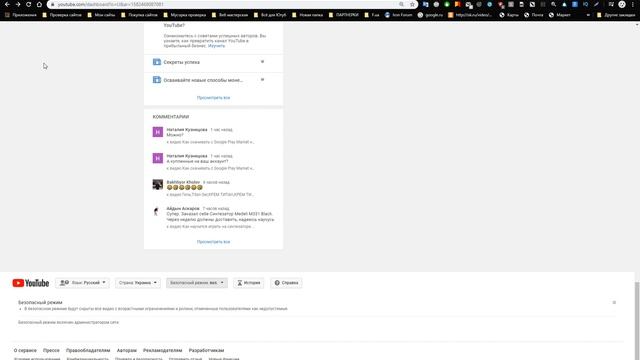Open the Язык: Русский language dropdown
The image size is (640, 360).
click(82, 283)
